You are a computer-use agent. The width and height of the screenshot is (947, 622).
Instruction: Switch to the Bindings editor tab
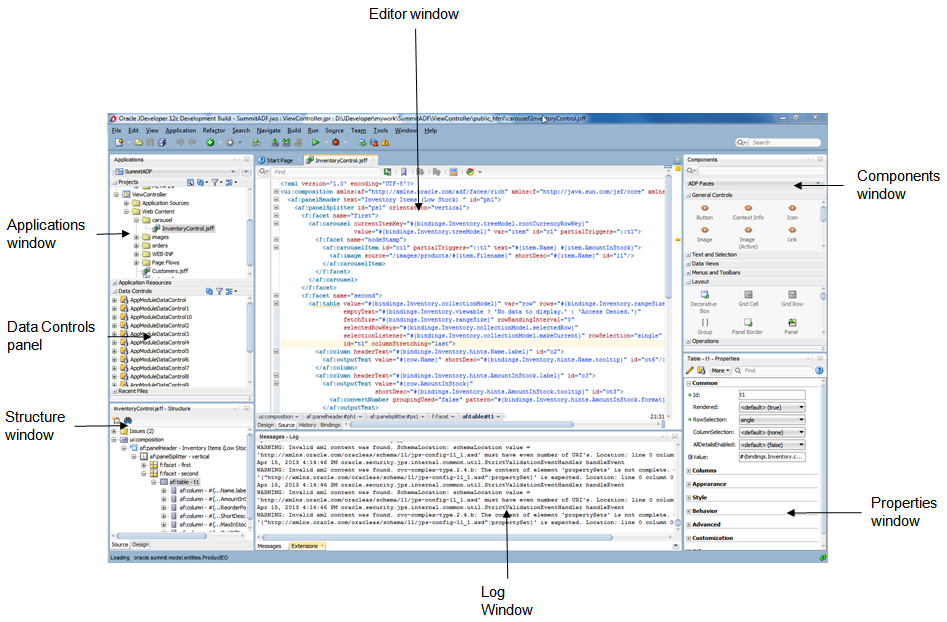pyautogui.click(x=330, y=425)
